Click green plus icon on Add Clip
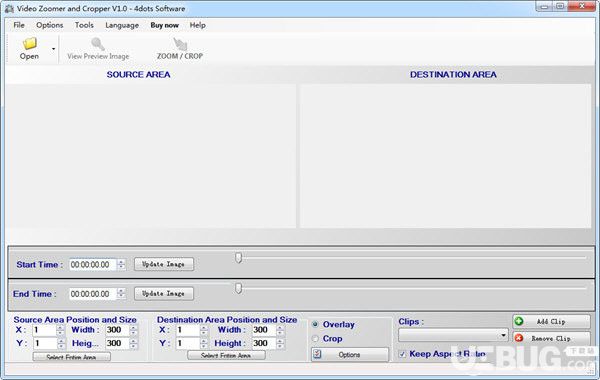 click(519, 321)
